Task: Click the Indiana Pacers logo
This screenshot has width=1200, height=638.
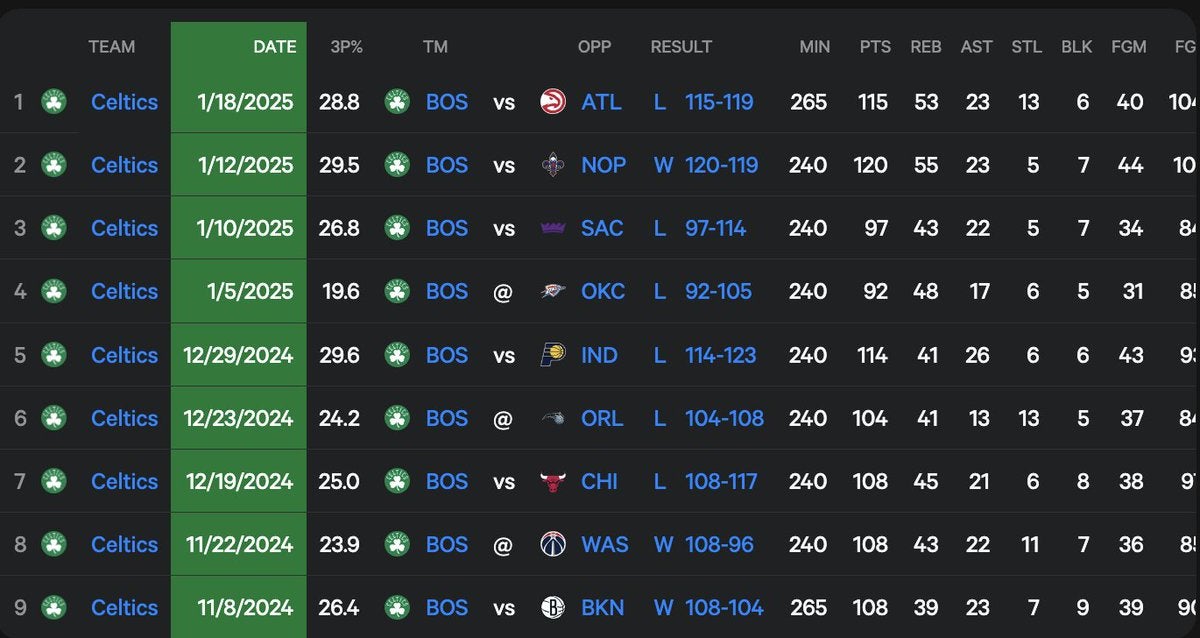Action: 552,355
